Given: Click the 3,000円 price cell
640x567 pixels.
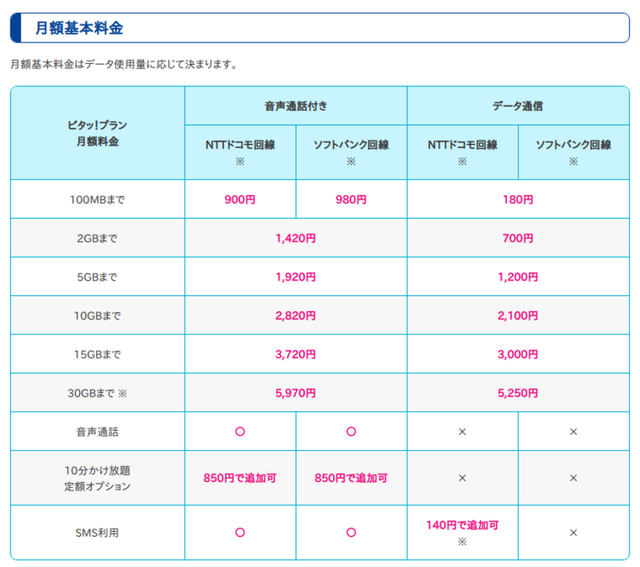Looking at the screenshot, I should point(518,354).
